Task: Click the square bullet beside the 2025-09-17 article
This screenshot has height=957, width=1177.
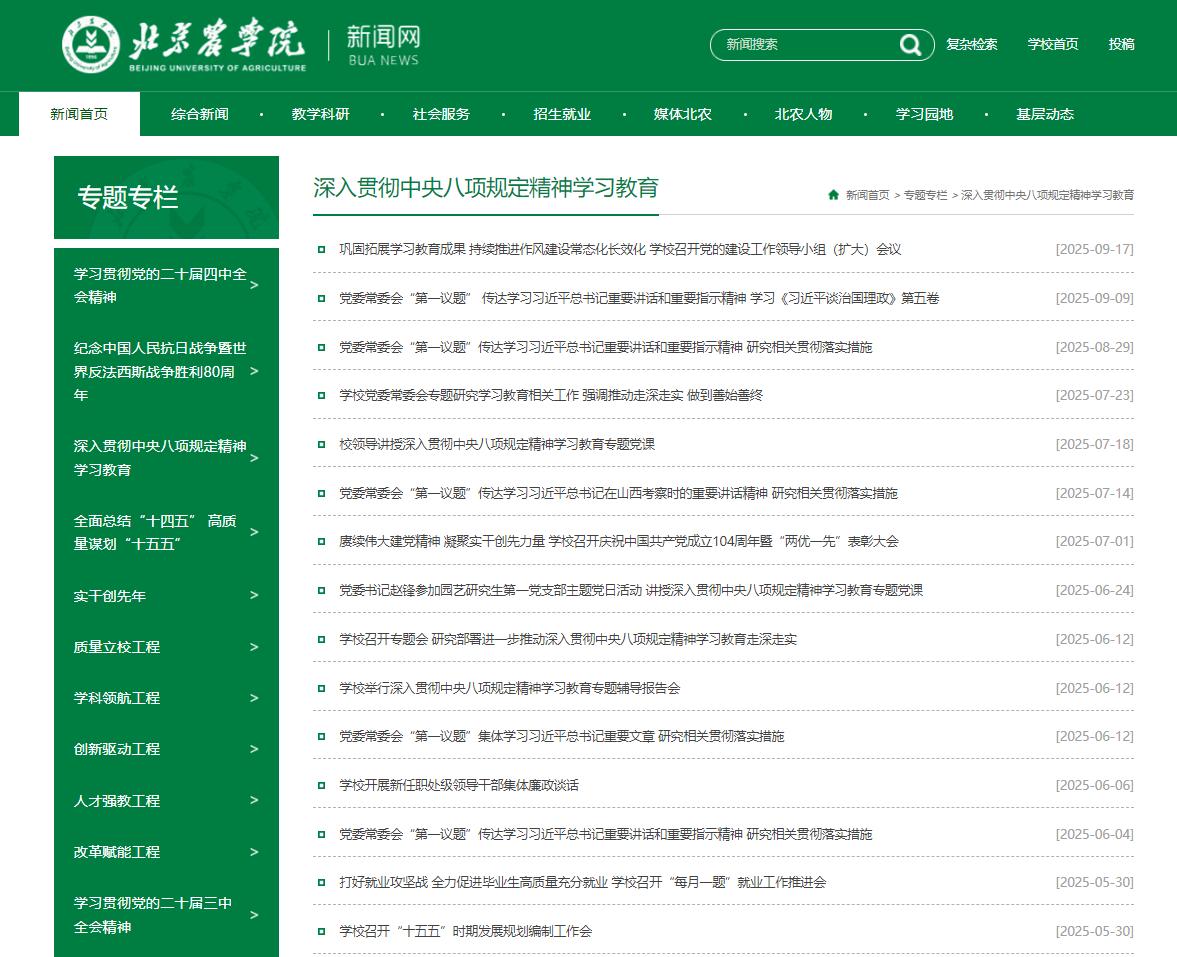Action: coord(321,249)
